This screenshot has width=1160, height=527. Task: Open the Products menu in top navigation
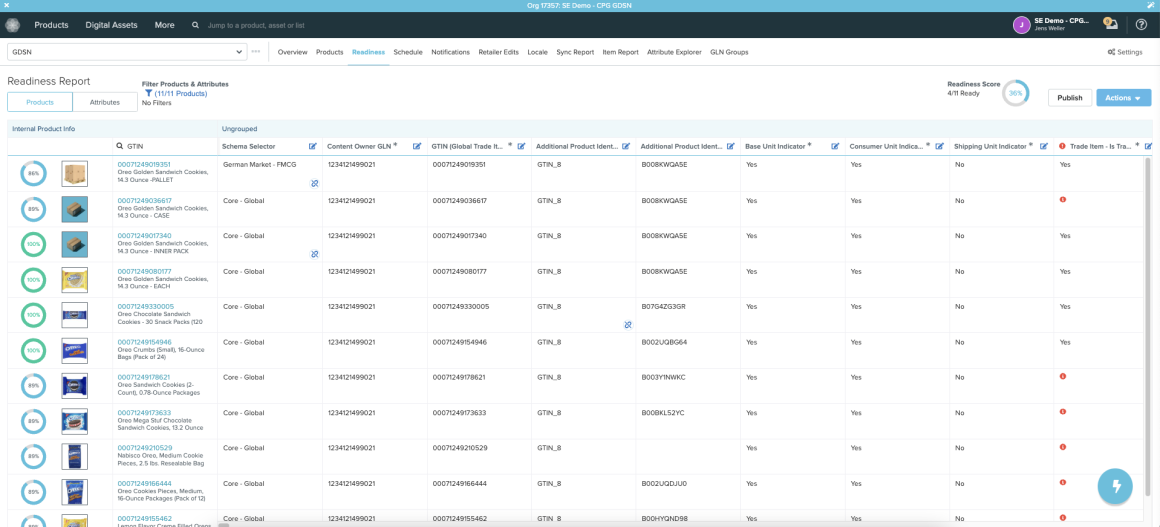coord(51,25)
